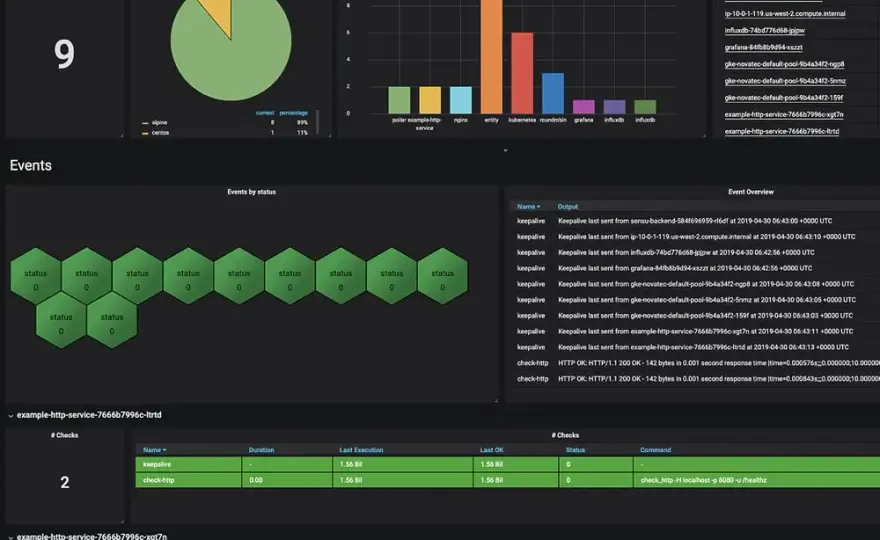Open the gke-novatec-default-pool-9b4a34f2-5nmz link
The height and width of the screenshot is (540, 880).
pos(785,81)
